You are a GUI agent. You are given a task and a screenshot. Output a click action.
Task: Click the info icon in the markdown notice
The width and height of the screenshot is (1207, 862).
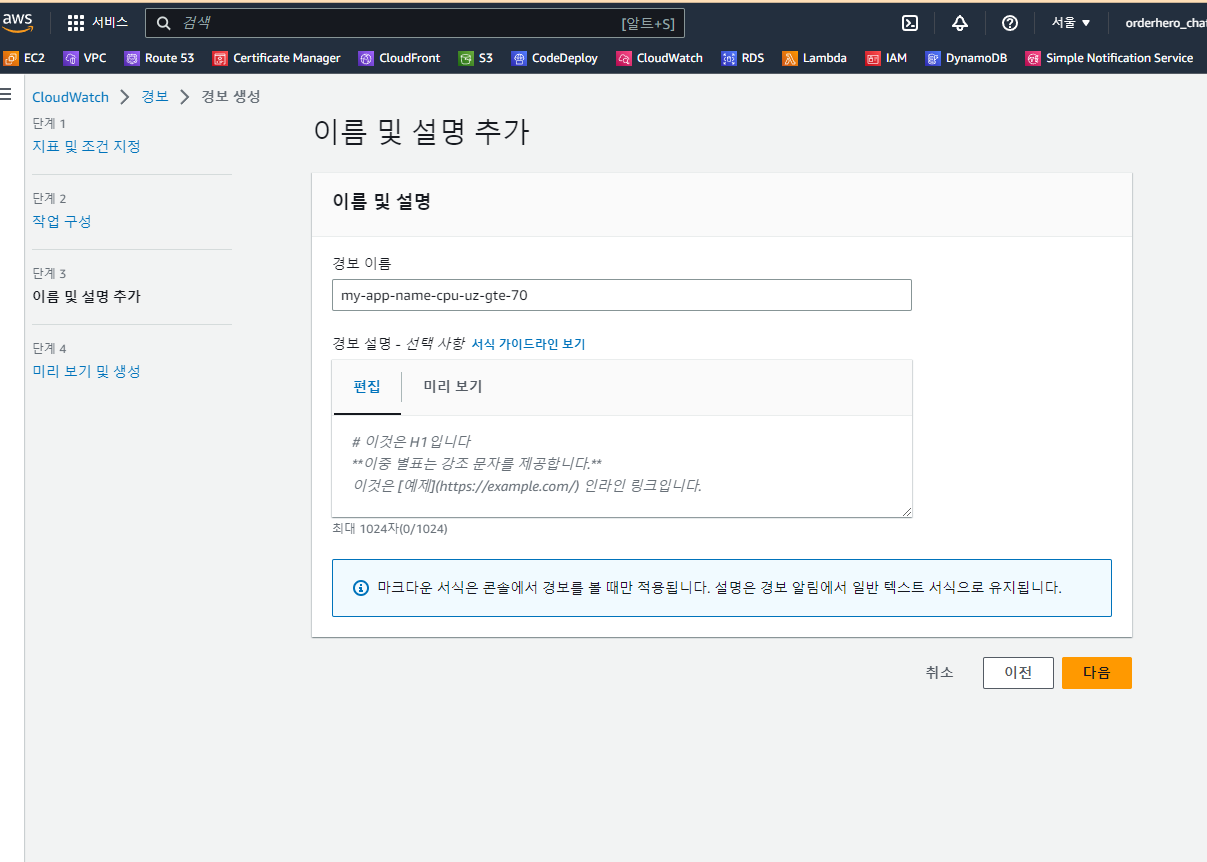(x=361, y=588)
